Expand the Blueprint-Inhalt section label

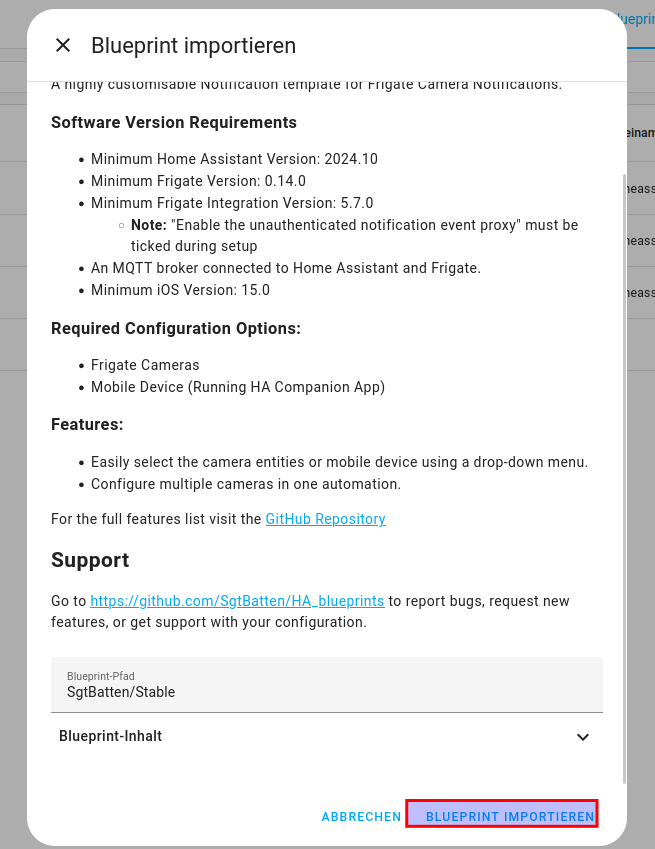[x=110, y=736]
